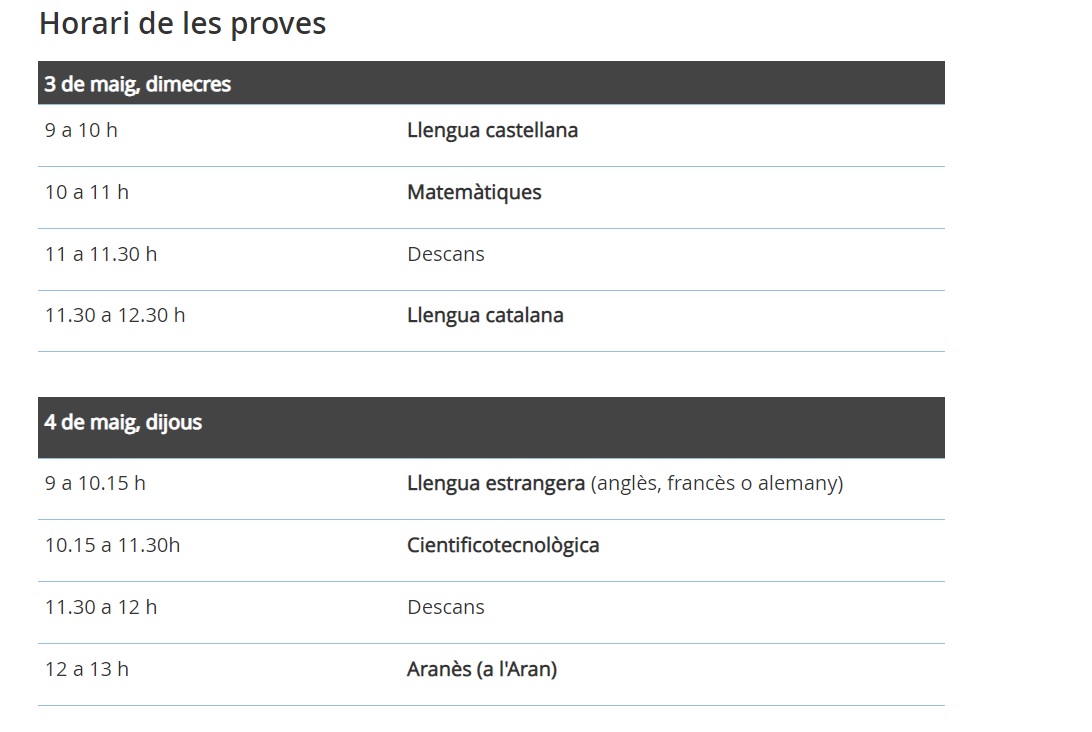Image resolution: width=1092 pixels, height=732 pixels.
Task: Click the "11.30 a 12 h" time cell
Action: point(101,607)
